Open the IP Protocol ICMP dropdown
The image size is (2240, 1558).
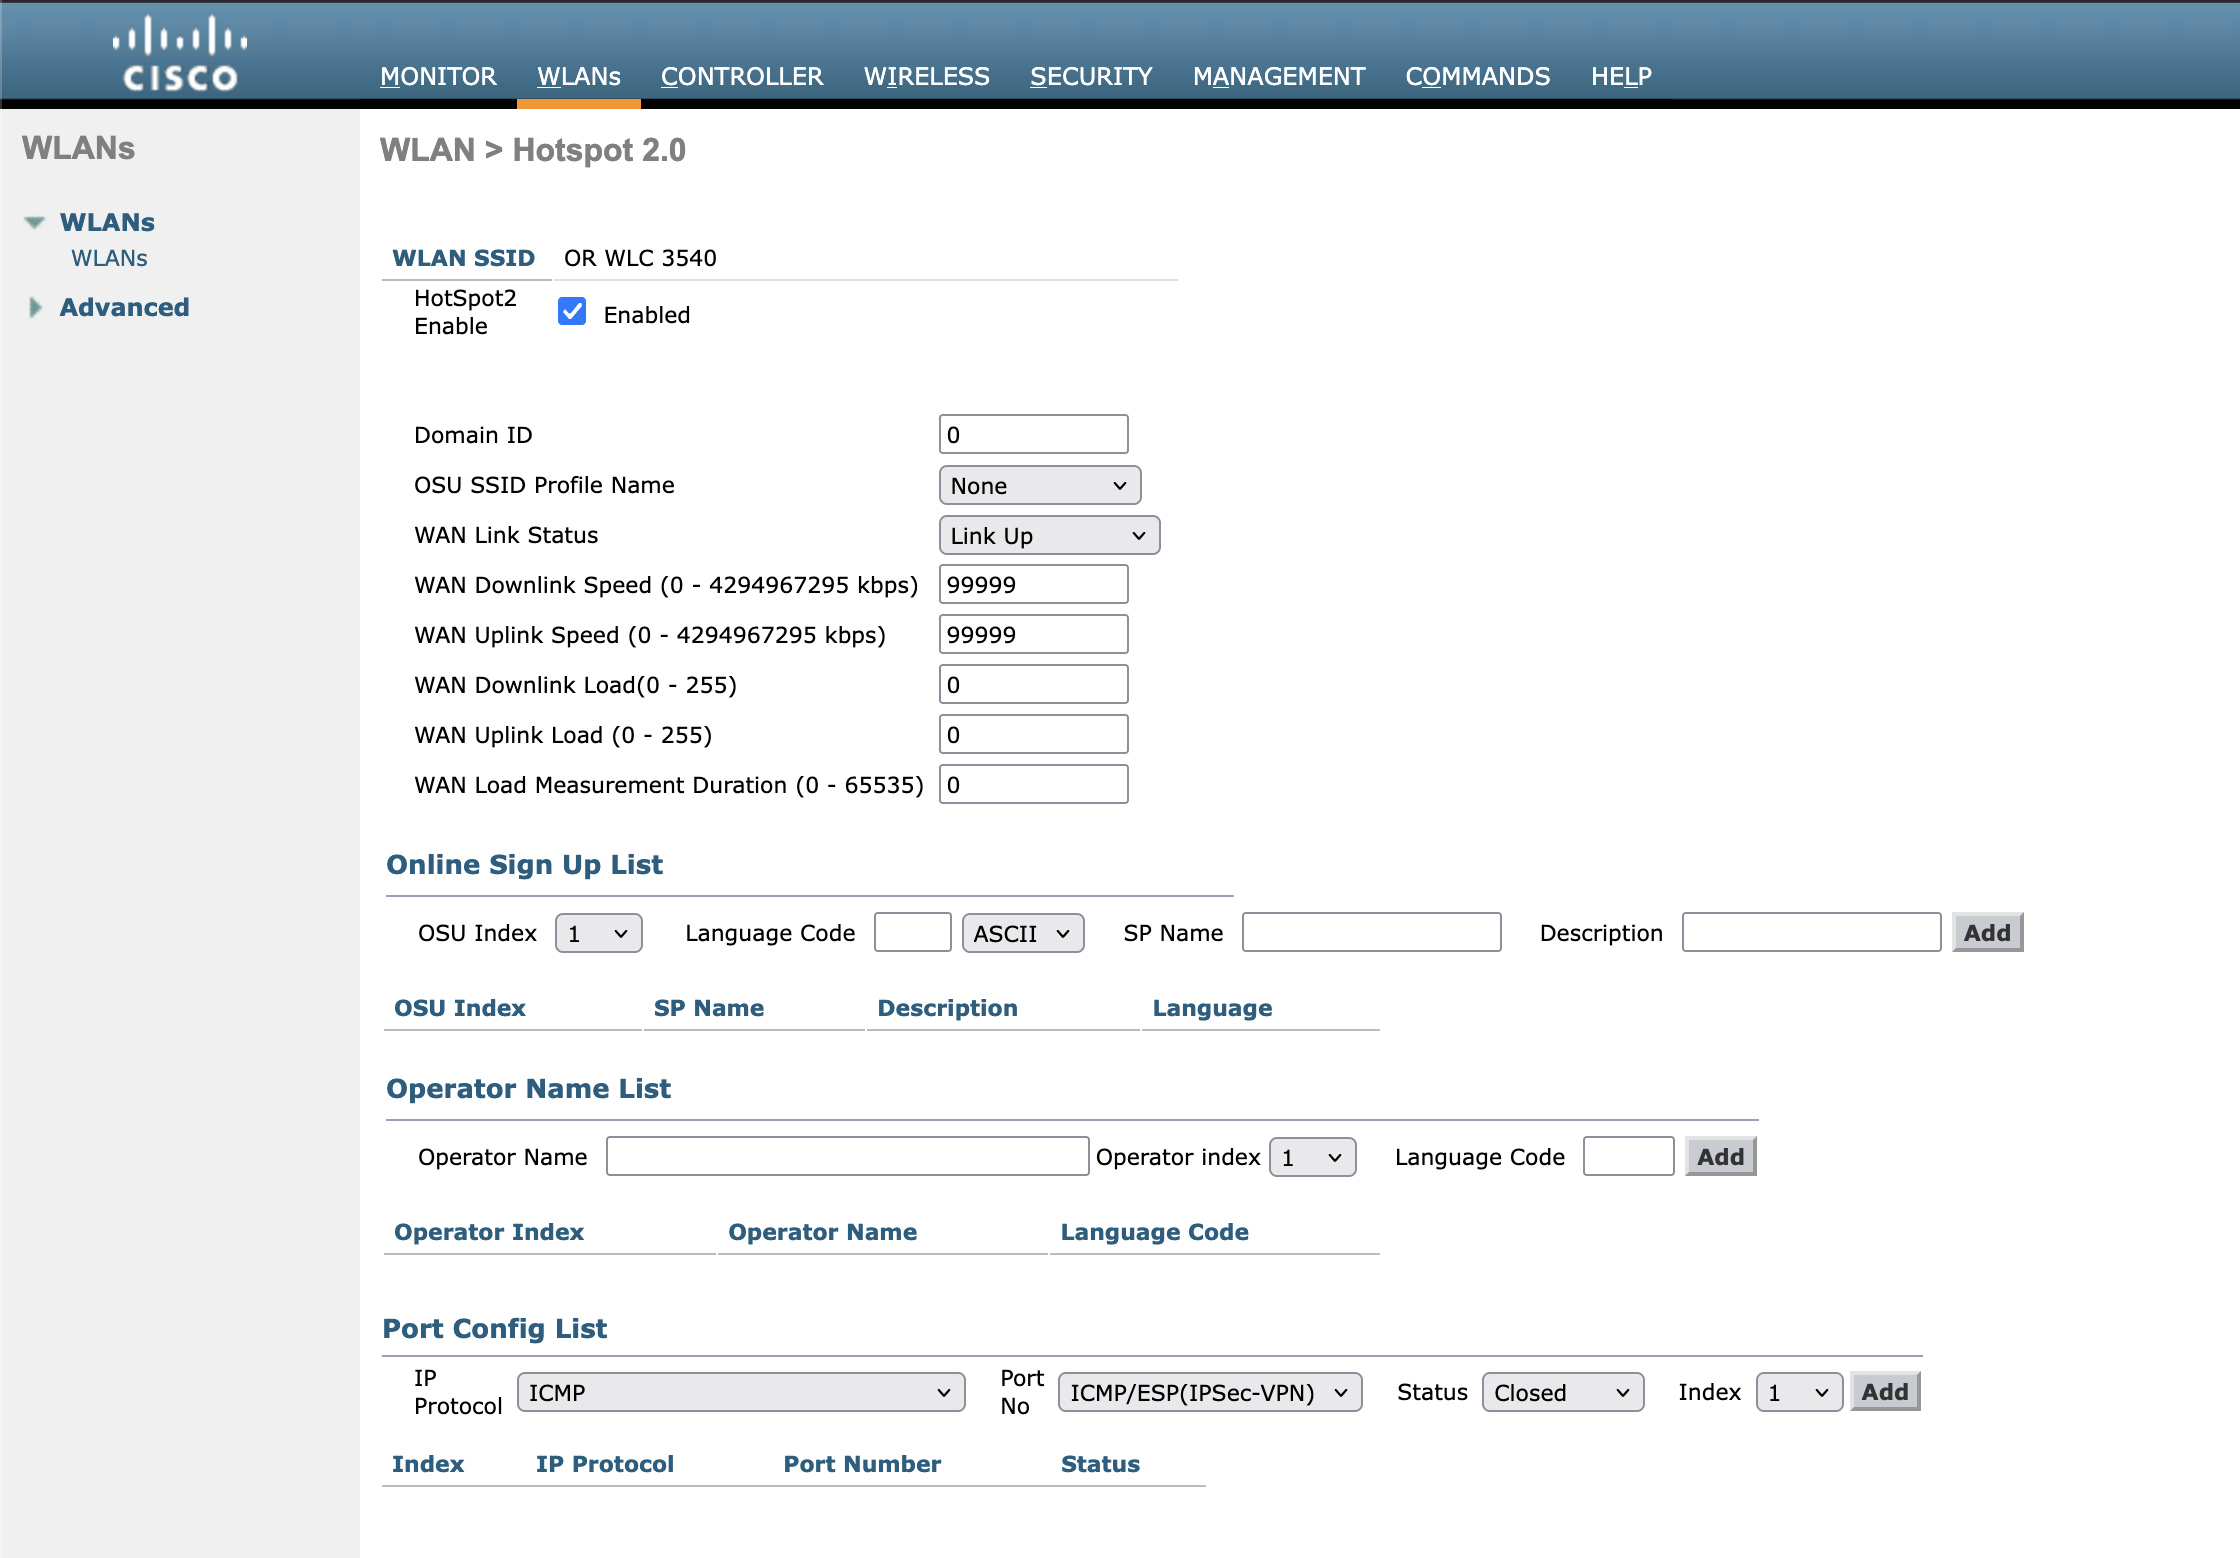tap(741, 1392)
